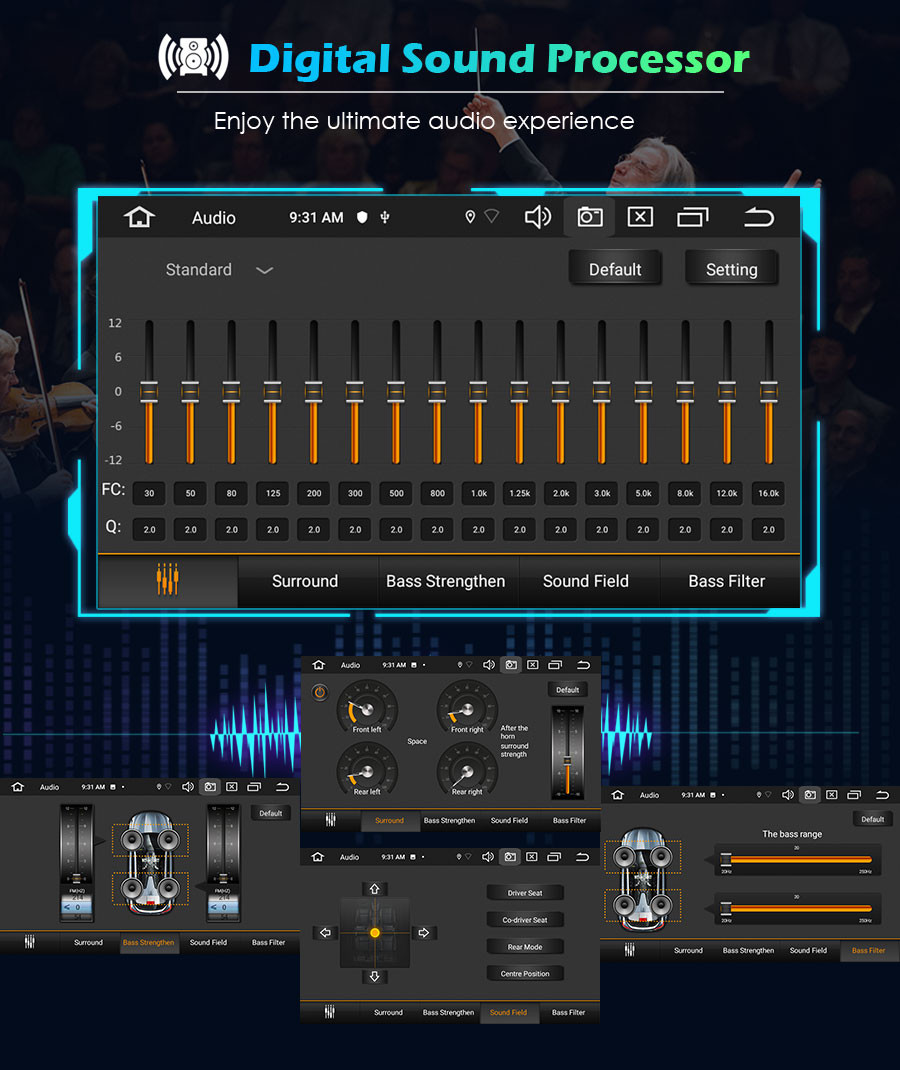Adjust the upper bass range slider
The width and height of the screenshot is (900, 1070).
coord(798,860)
